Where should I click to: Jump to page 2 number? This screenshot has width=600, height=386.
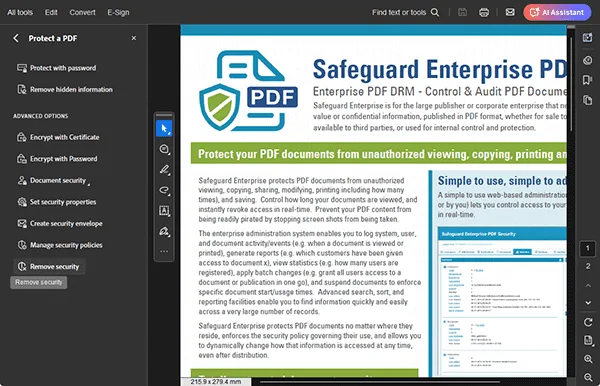pos(588,266)
